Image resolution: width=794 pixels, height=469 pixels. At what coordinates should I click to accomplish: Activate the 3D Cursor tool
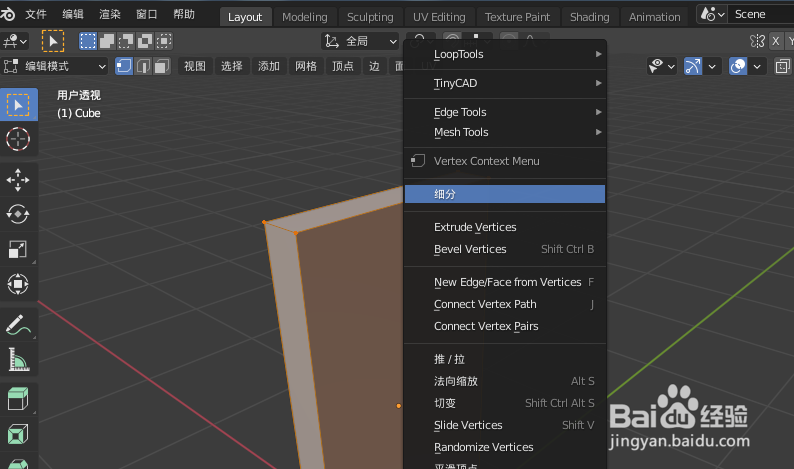tap(18, 139)
